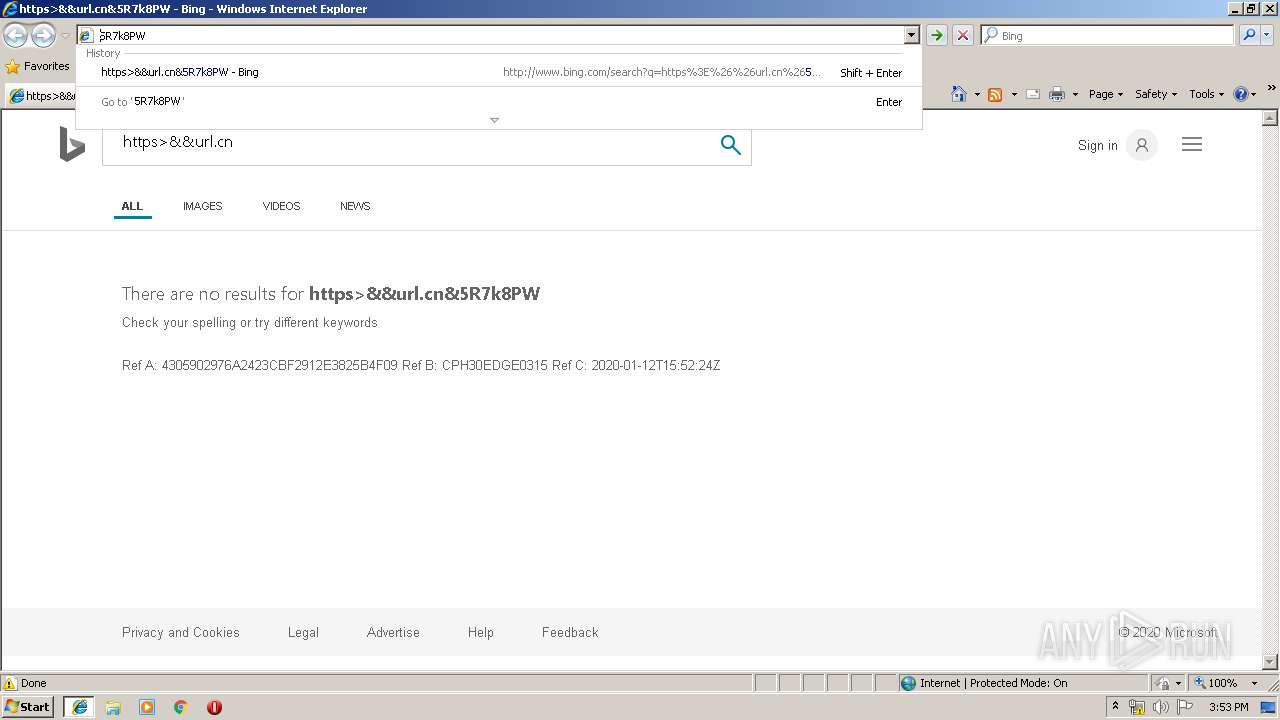The width and height of the screenshot is (1280, 720).
Task: Launch Windows Media Player from taskbar
Action: pyautogui.click(x=147, y=707)
